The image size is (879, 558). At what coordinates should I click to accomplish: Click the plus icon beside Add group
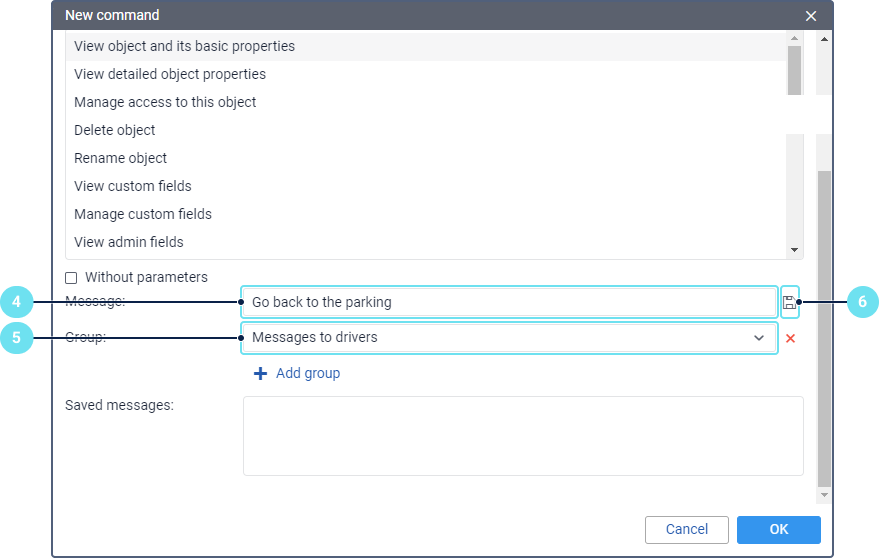click(260, 373)
